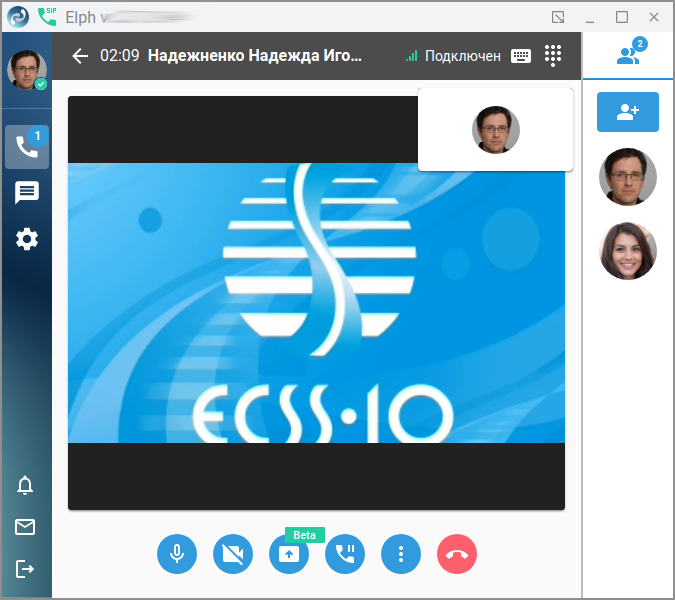Image resolution: width=675 pixels, height=600 pixels.
Task: Add a participant to the call
Action: [x=628, y=112]
